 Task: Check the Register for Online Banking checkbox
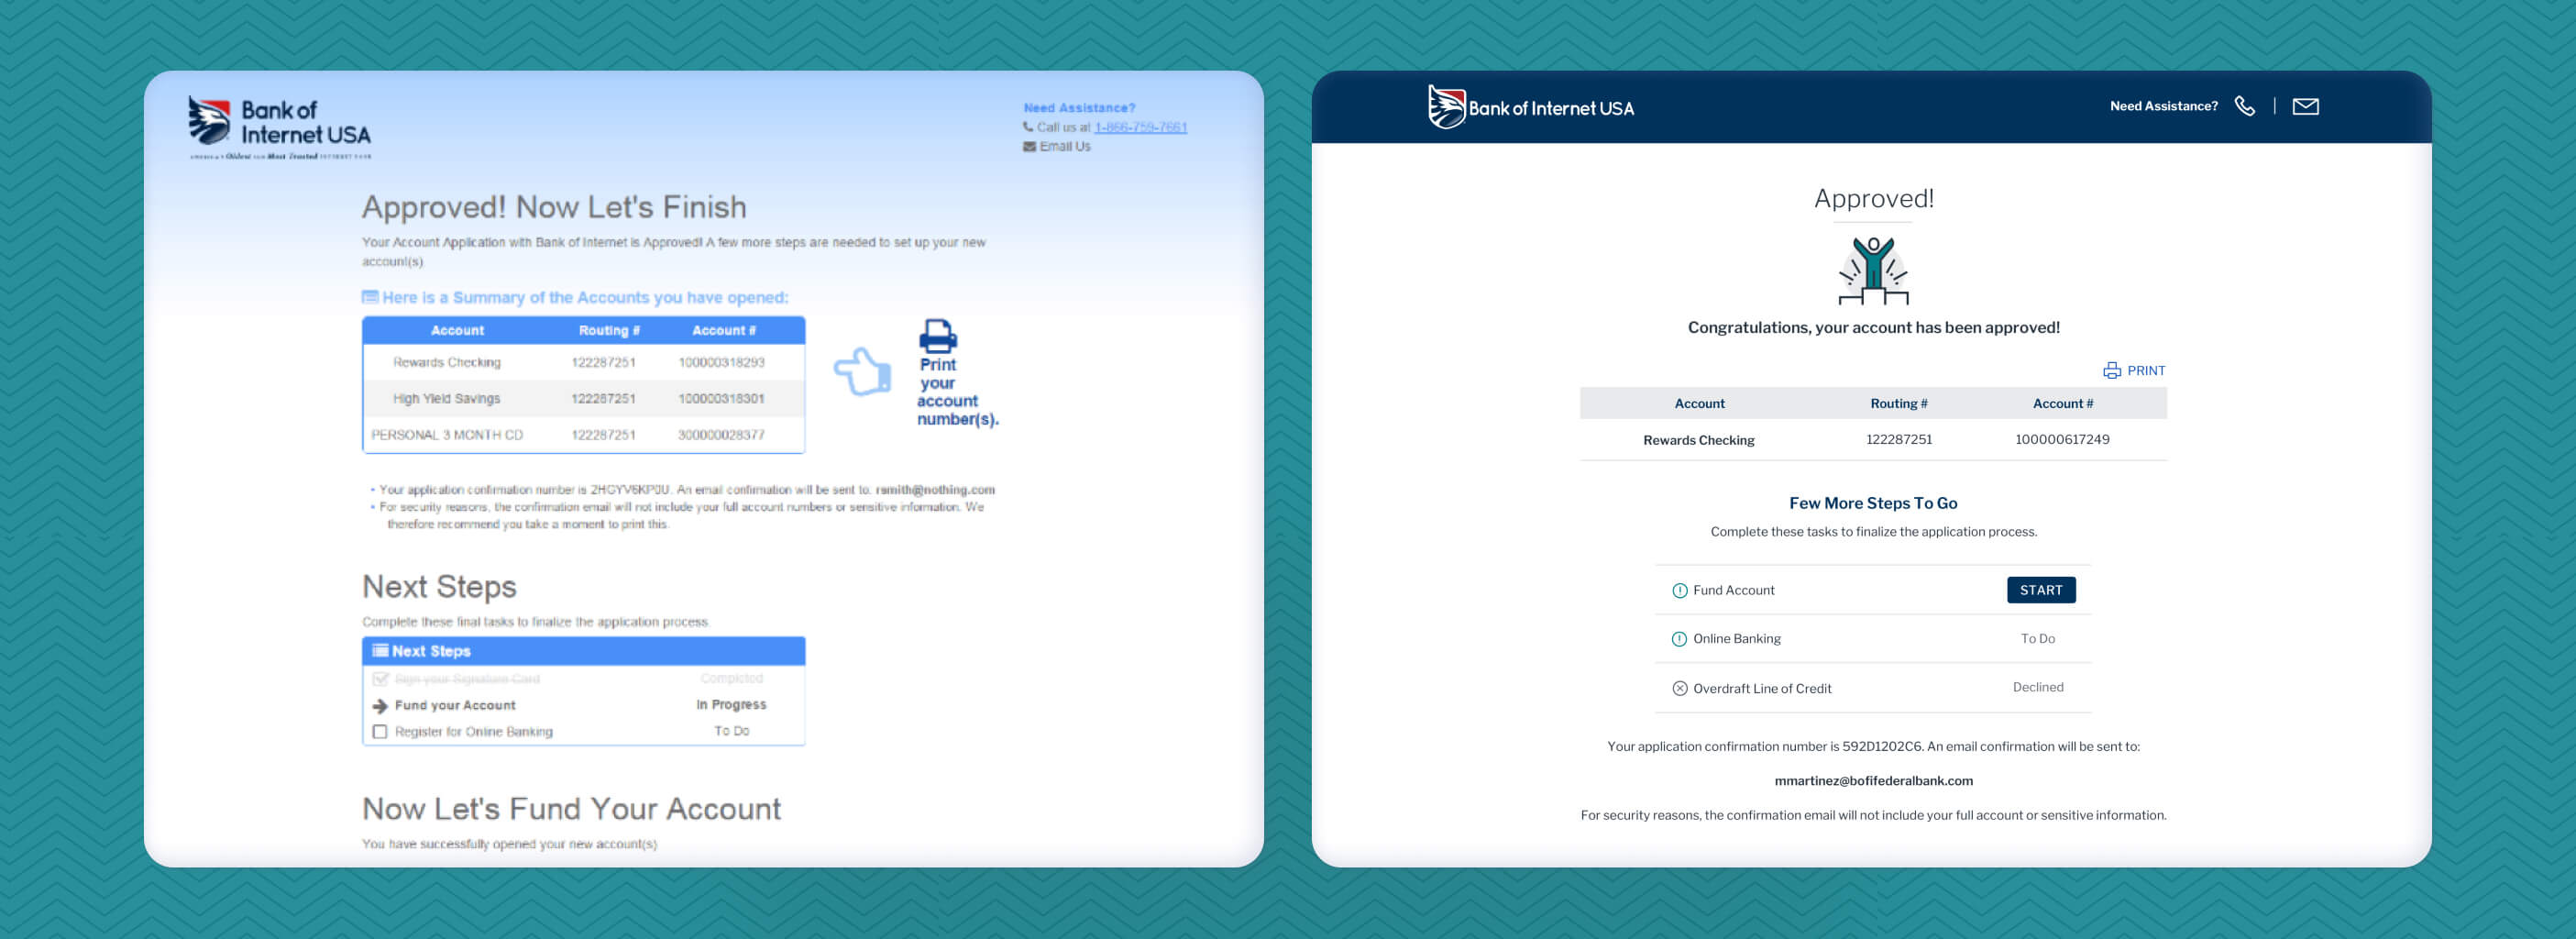tap(380, 732)
